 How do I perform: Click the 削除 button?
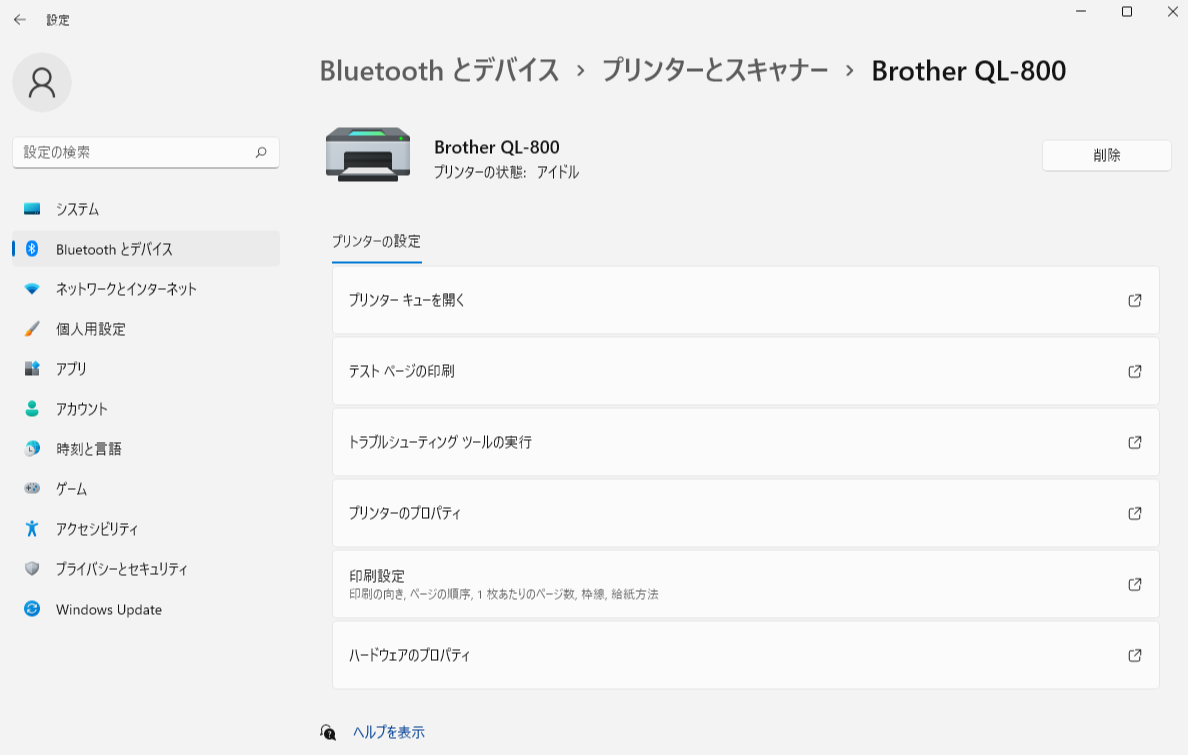[1106, 155]
